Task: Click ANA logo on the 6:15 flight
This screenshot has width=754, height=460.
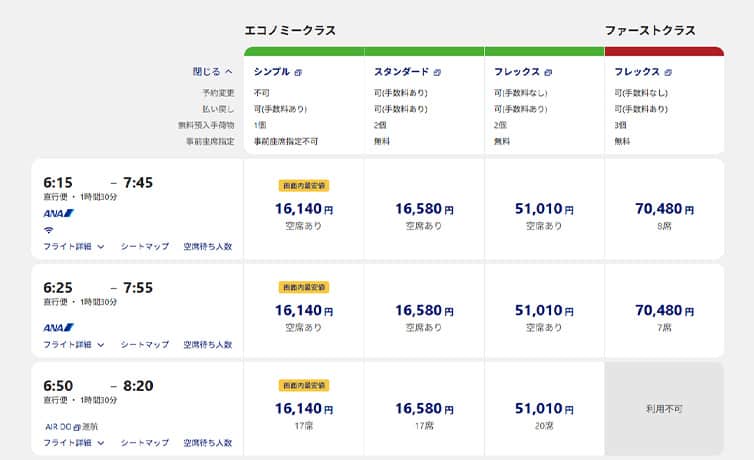Action: 59,213
